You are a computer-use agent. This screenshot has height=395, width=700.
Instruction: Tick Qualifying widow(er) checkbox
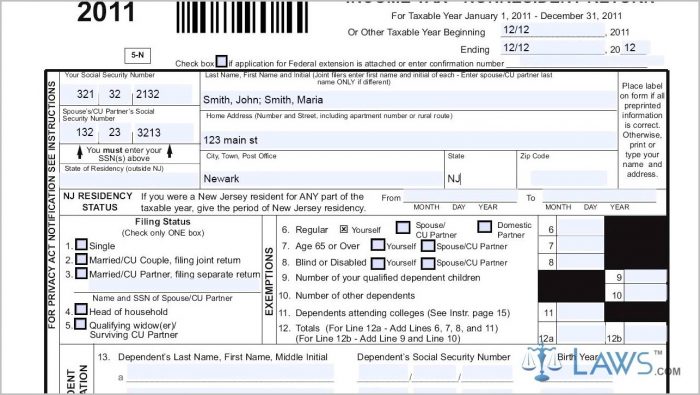click(x=80, y=324)
